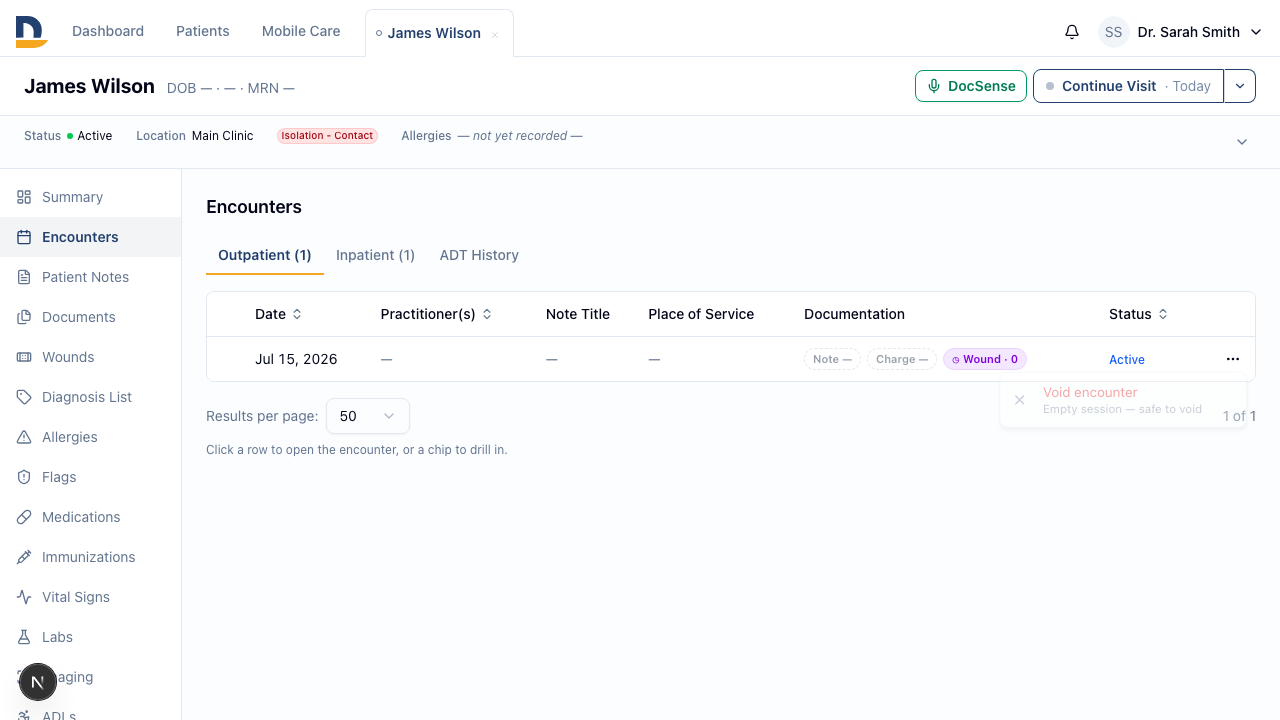Go to Dashboard
Viewport: 1280px width, 720px height.
pos(108,31)
